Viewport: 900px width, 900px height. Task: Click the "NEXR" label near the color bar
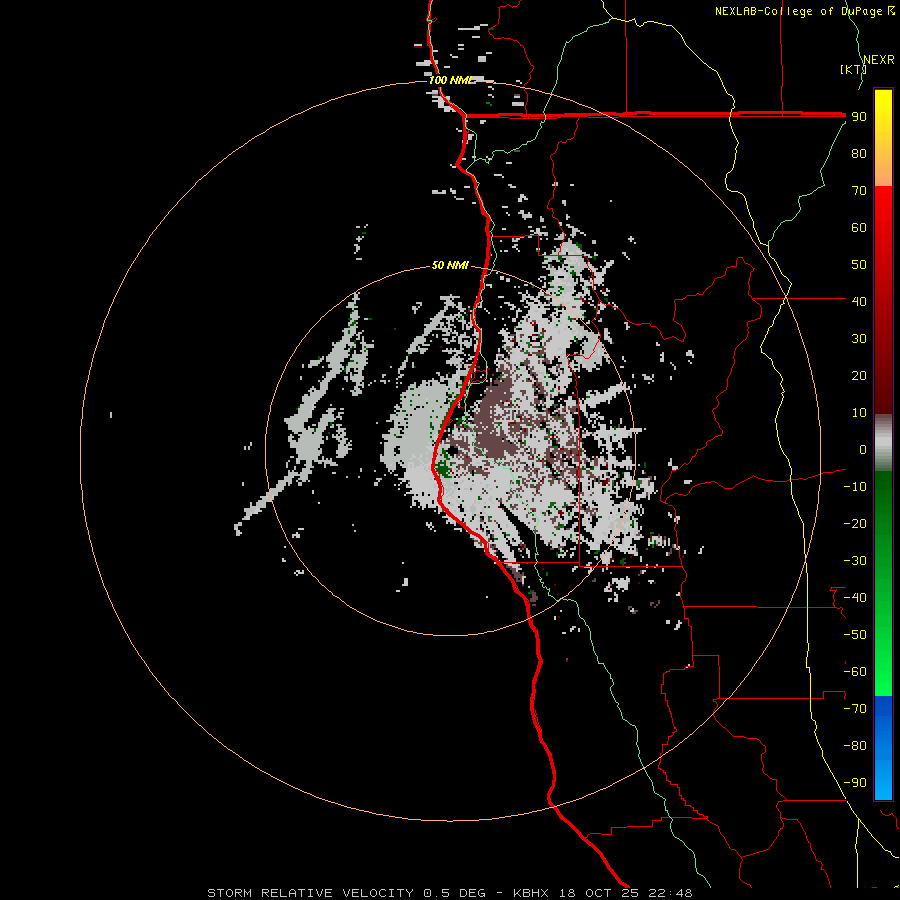point(879,60)
